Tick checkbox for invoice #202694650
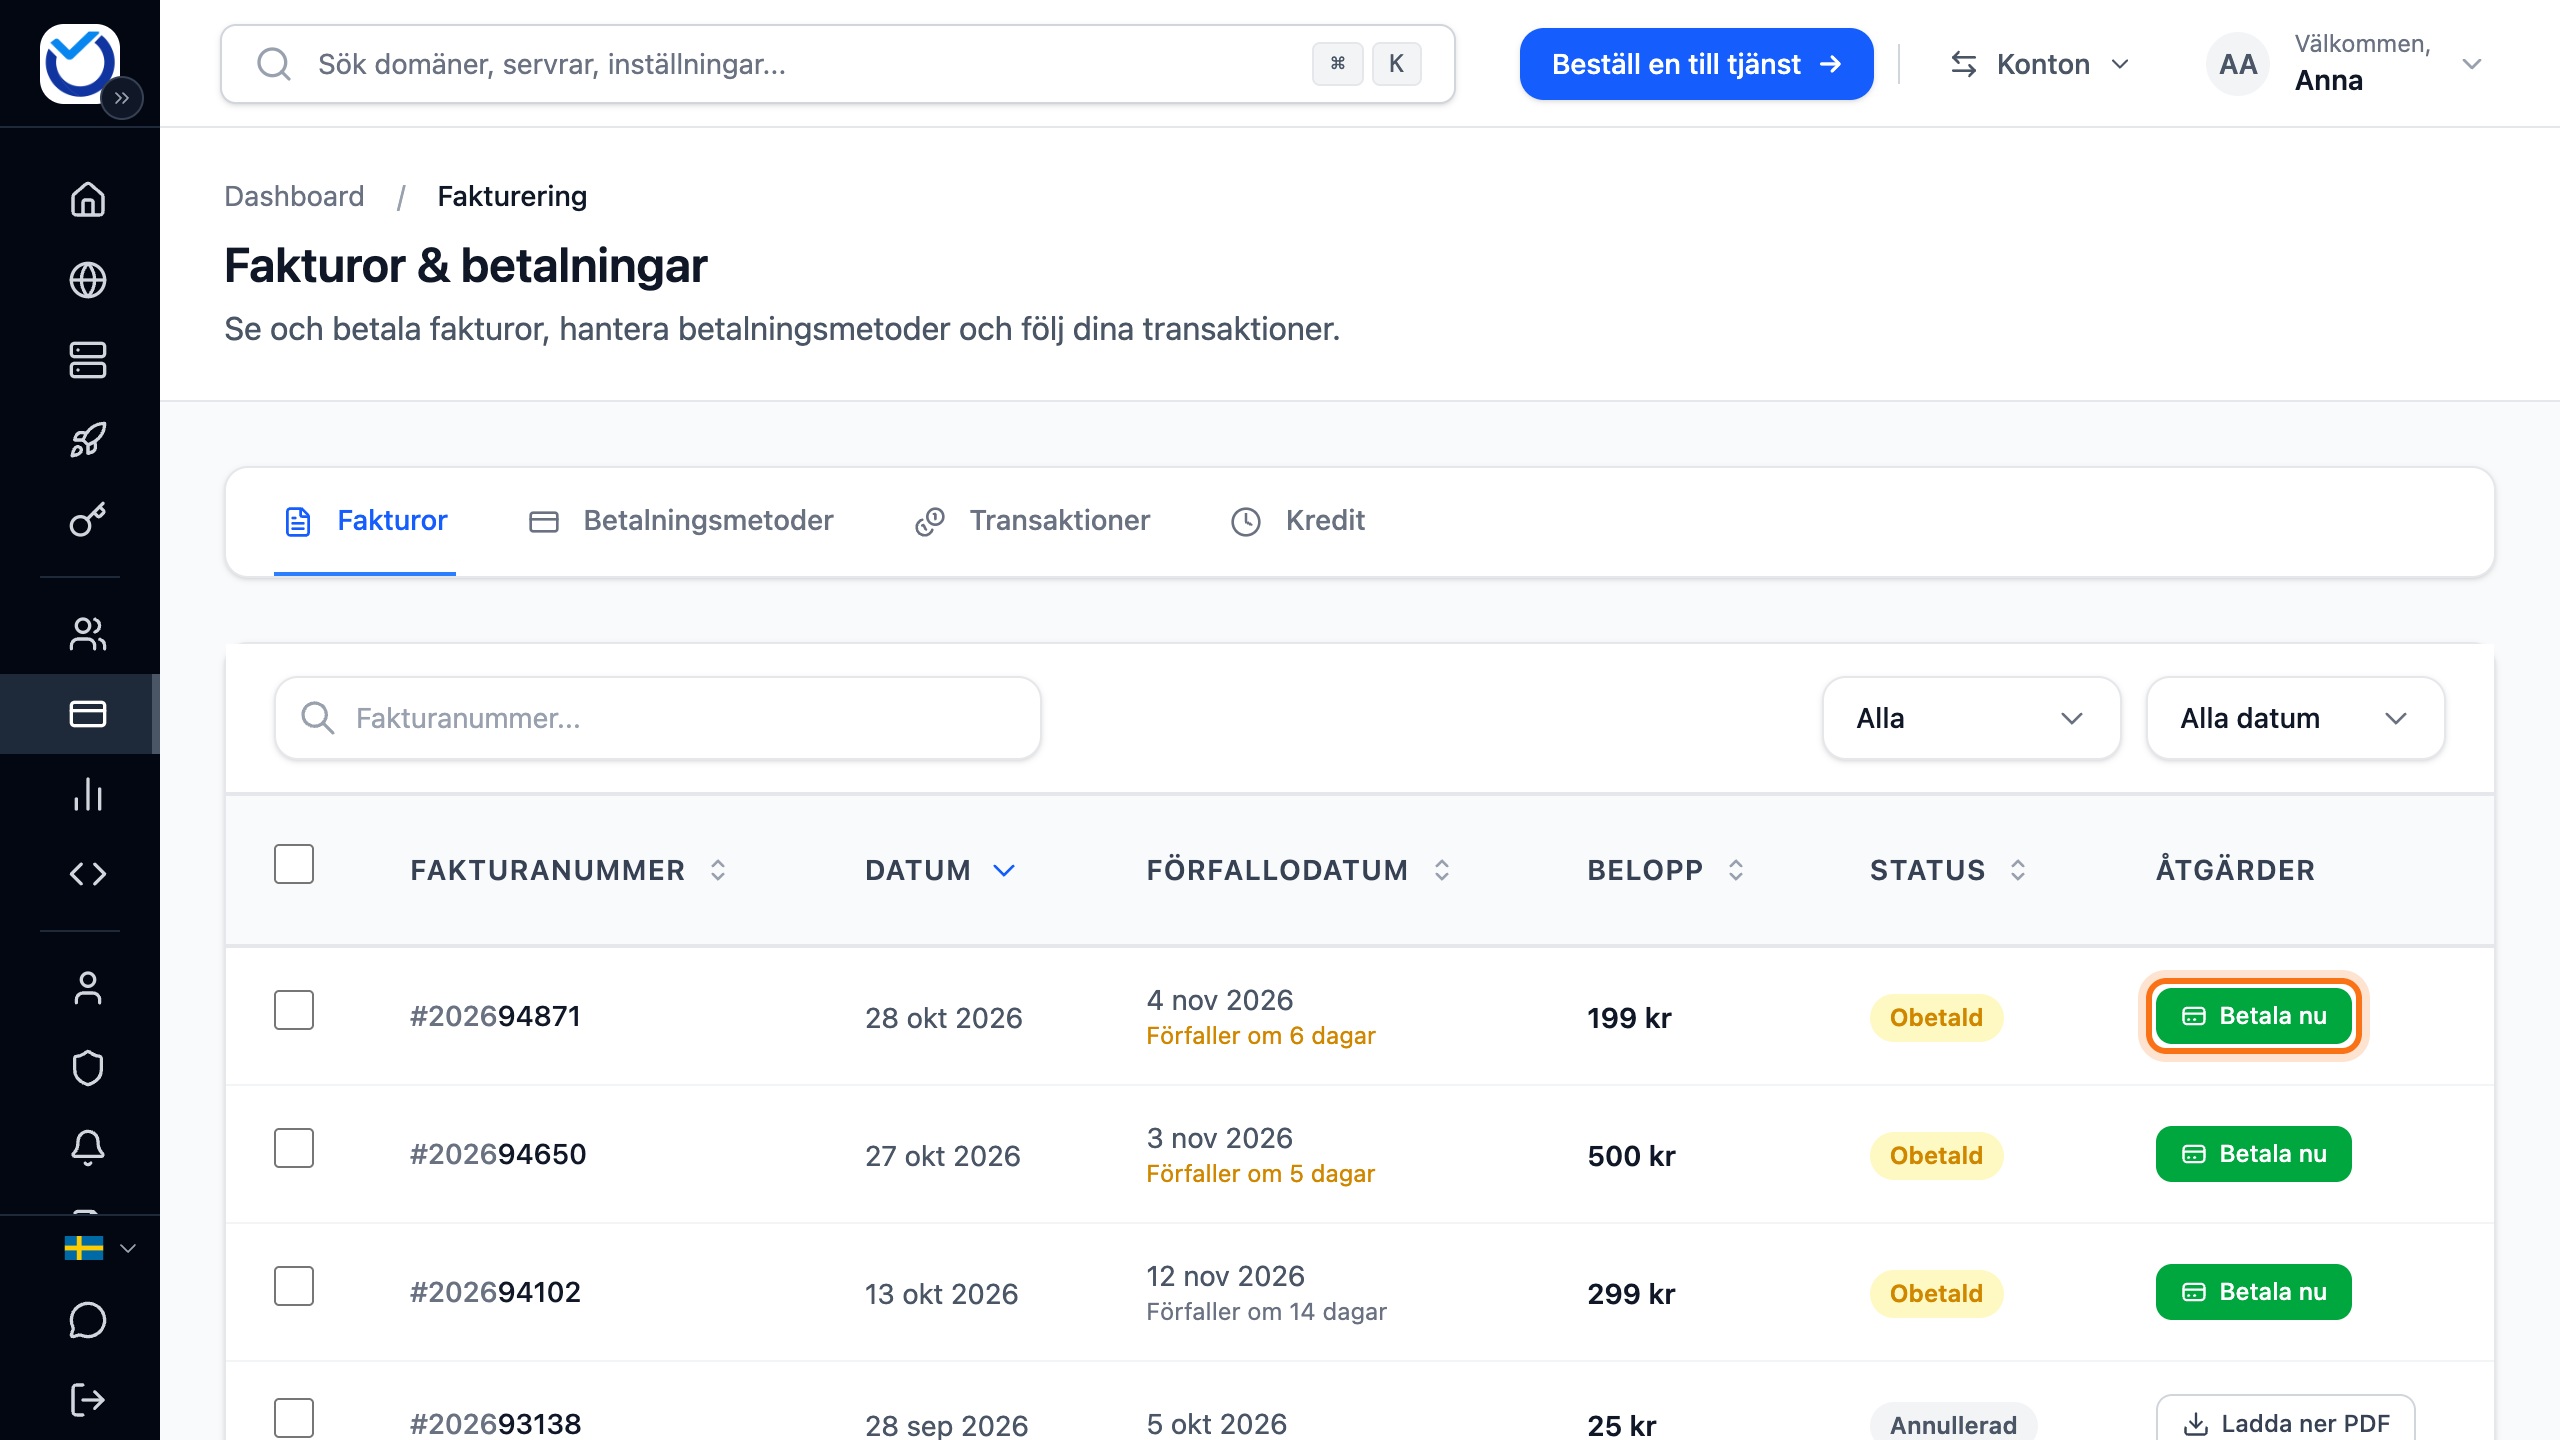 point(294,1149)
